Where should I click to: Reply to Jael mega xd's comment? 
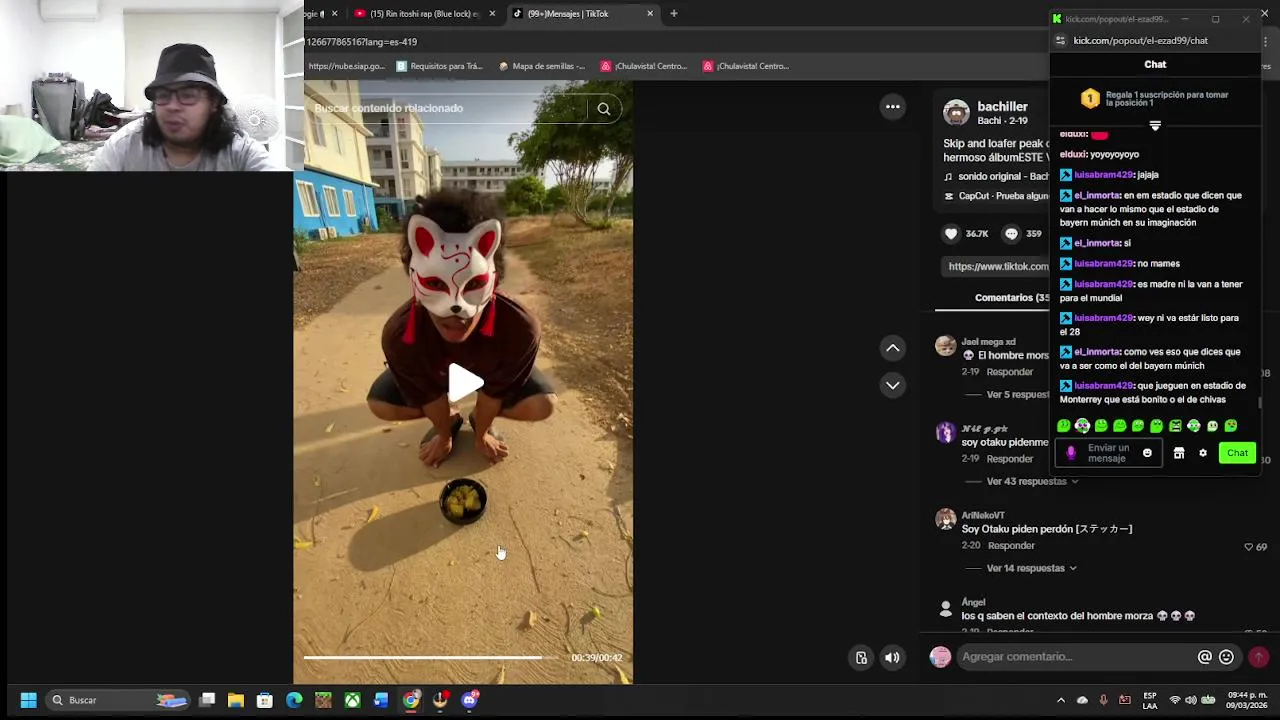pos(1009,372)
